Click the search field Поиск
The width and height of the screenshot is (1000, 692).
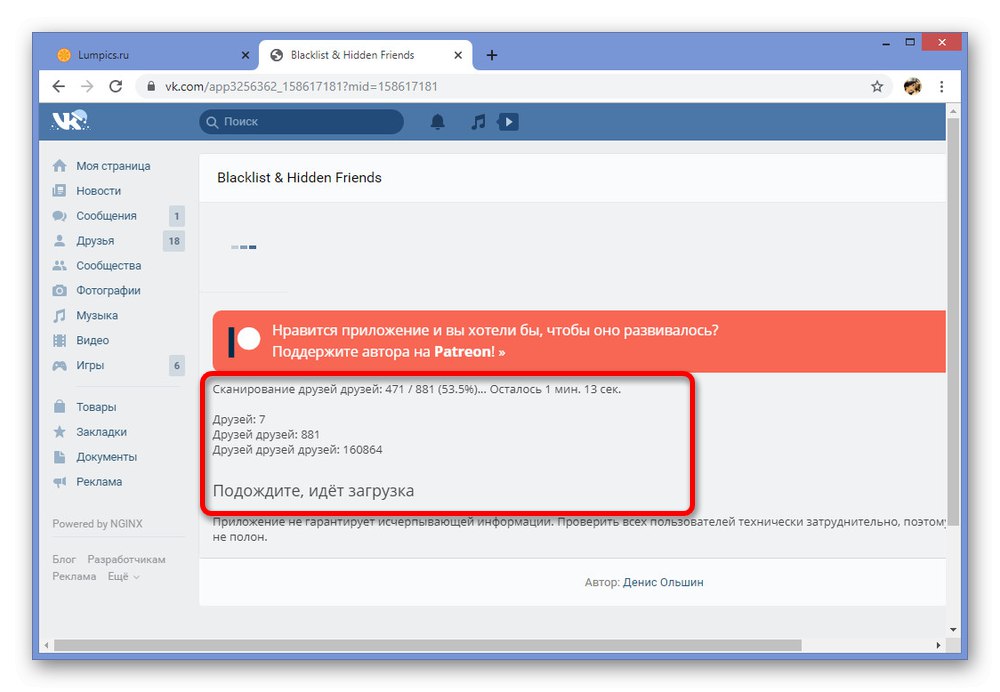click(302, 122)
